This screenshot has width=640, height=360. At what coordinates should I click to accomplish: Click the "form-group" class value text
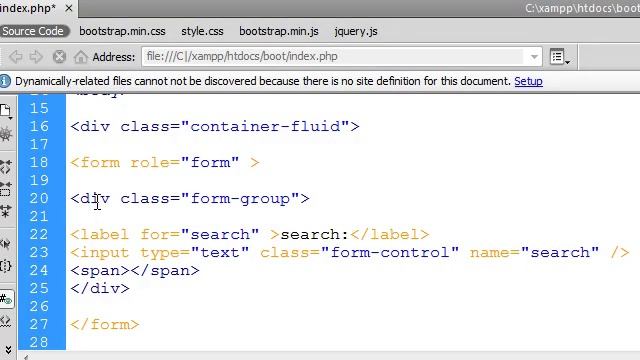click(240, 199)
